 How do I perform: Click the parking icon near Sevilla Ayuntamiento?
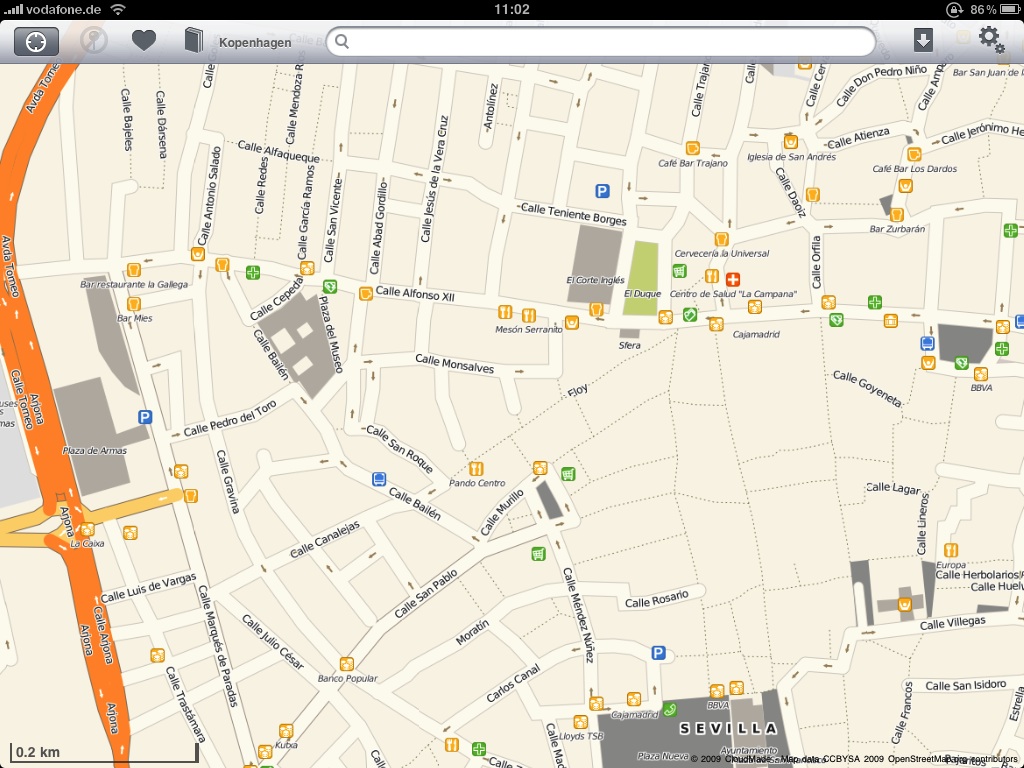[x=658, y=651]
